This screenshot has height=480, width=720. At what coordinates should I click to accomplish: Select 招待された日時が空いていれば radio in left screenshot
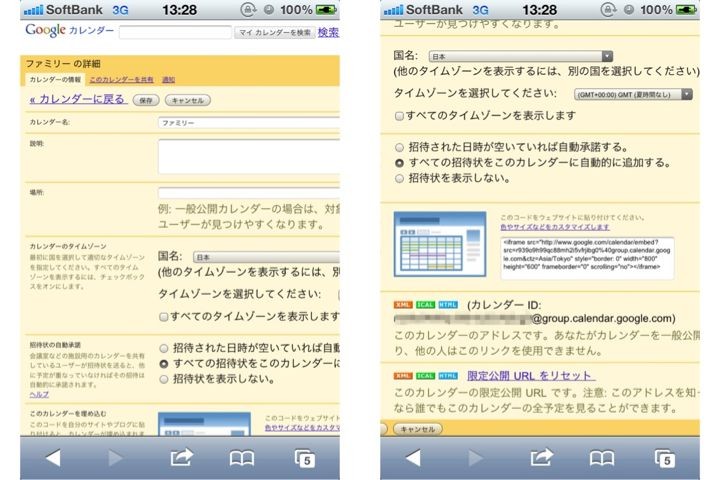pos(163,348)
